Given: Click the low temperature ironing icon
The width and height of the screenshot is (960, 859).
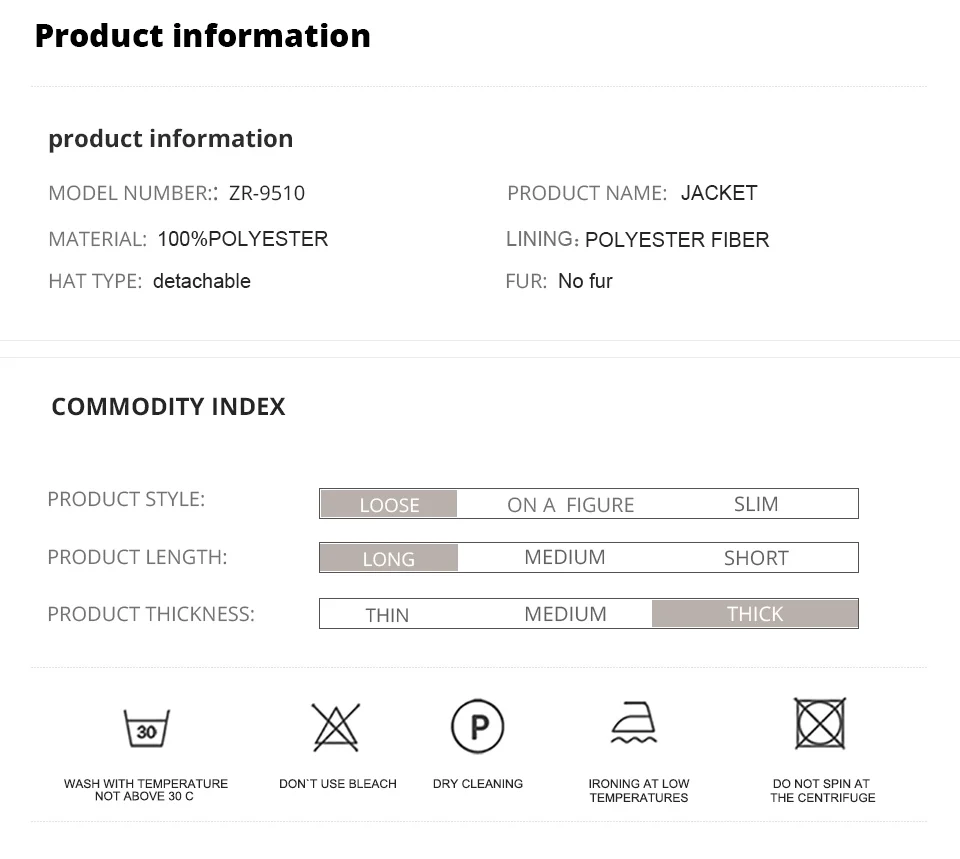Looking at the screenshot, I should pyautogui.click(x=635, y=724).
